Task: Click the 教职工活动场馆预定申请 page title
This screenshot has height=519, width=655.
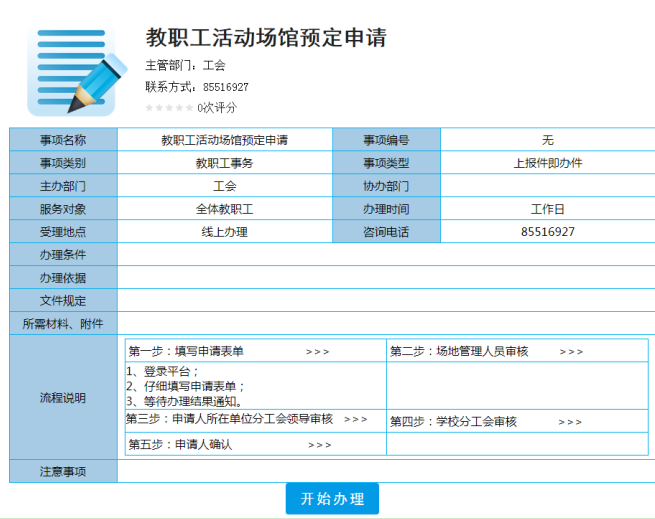Action: click(x=266, y=38)
